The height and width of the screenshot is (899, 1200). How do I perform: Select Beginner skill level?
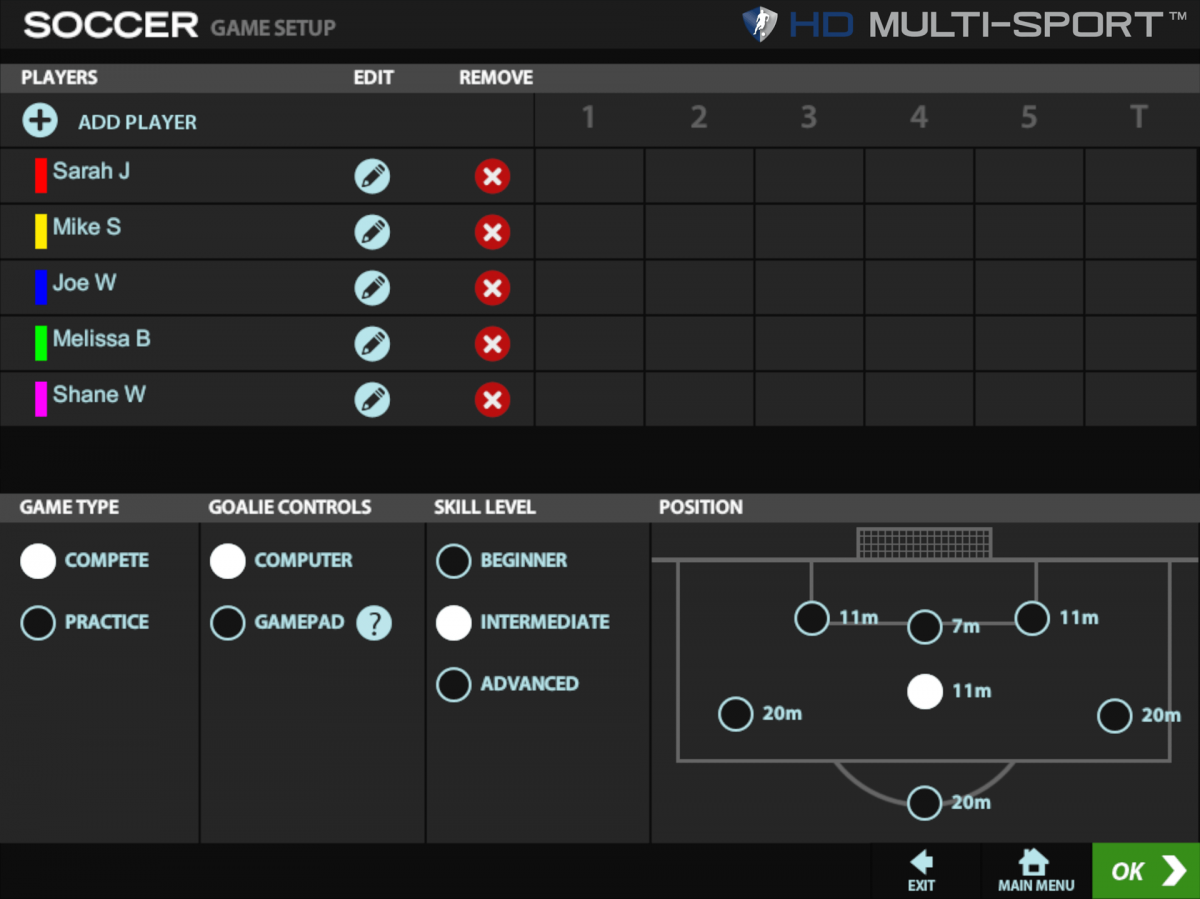click(454, 561)
